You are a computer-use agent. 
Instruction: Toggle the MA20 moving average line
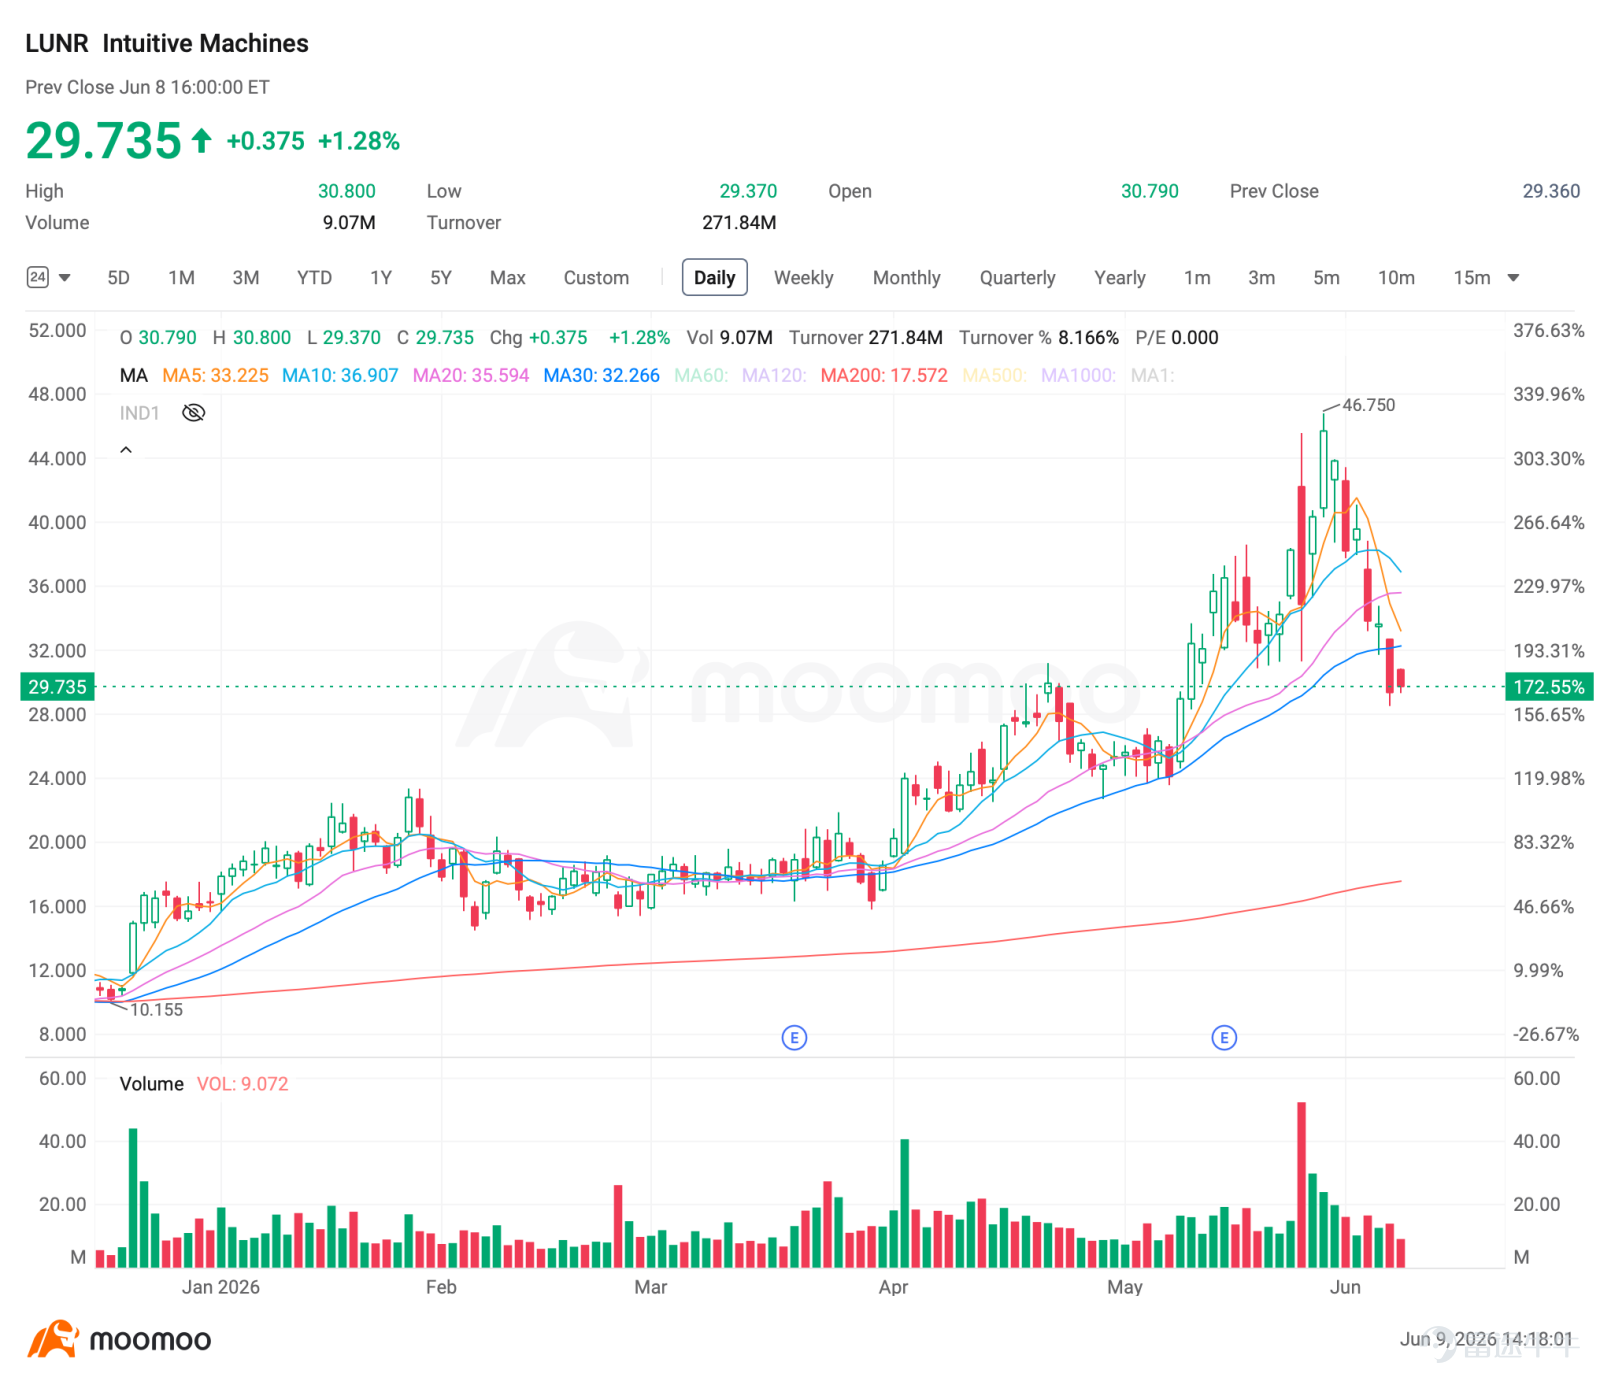[471, 376]
